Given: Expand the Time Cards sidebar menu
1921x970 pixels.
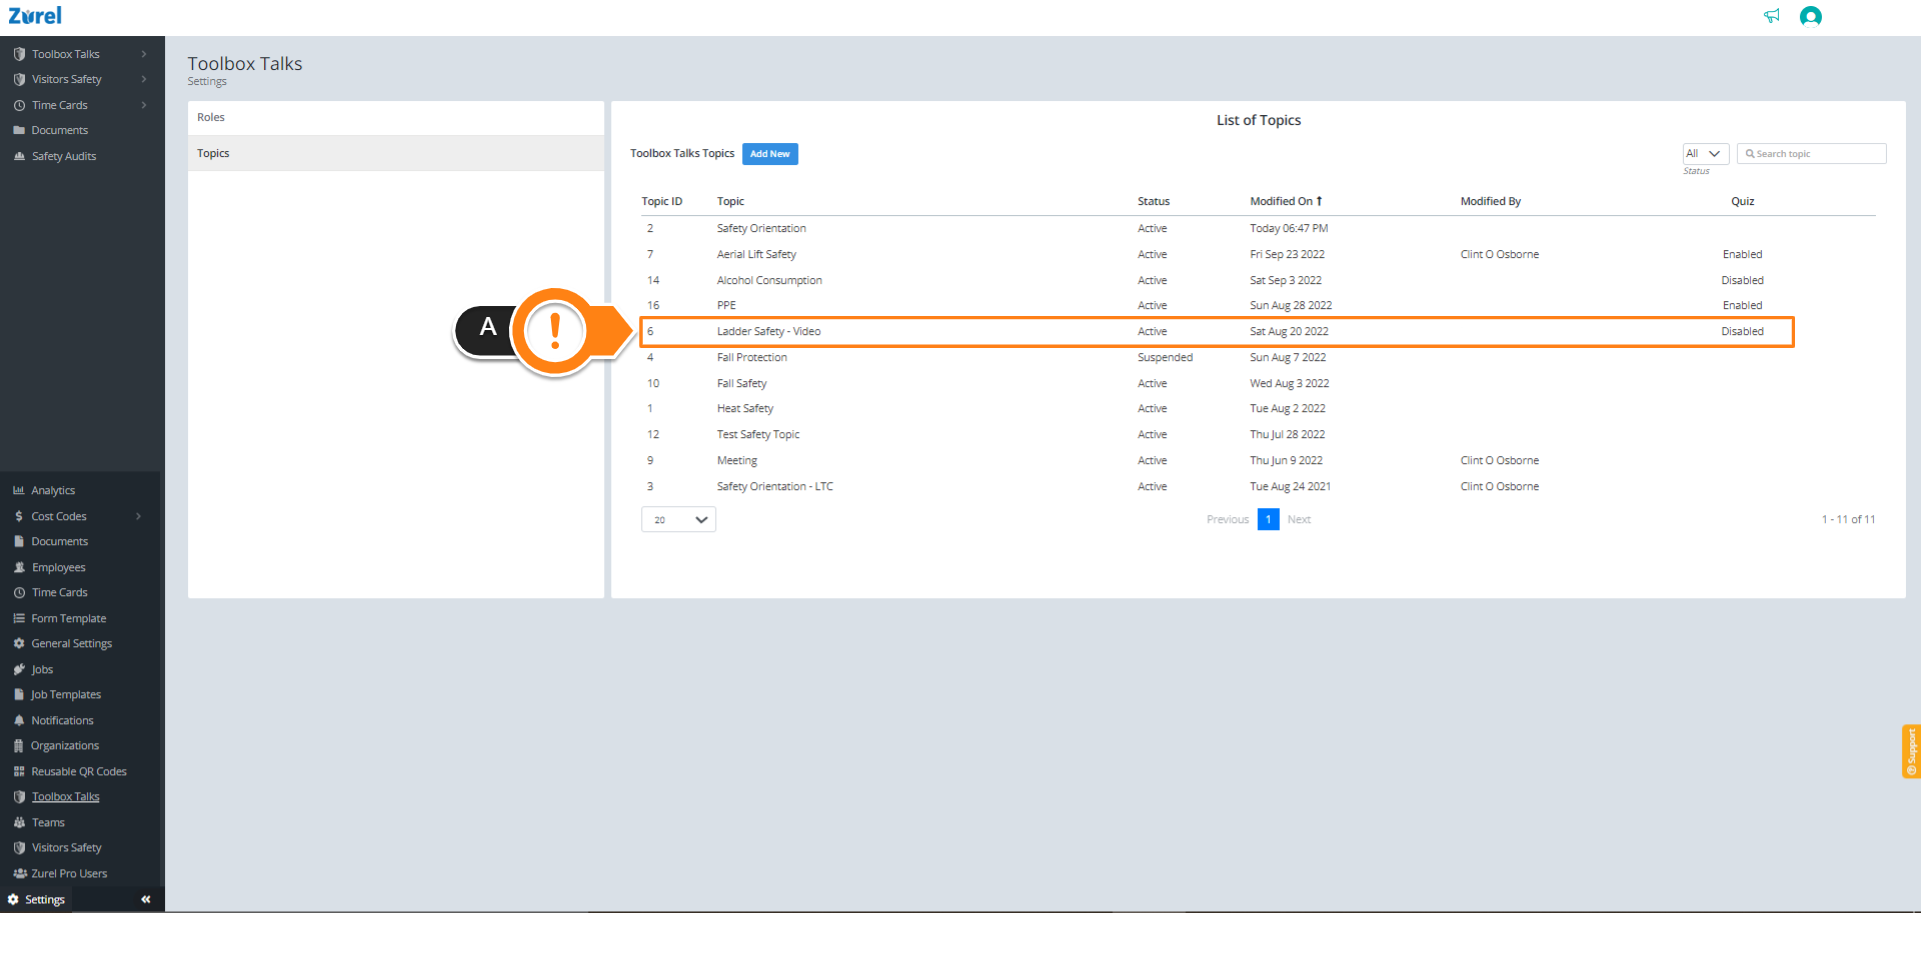Looking at the screenshot, I should (60, 105).
